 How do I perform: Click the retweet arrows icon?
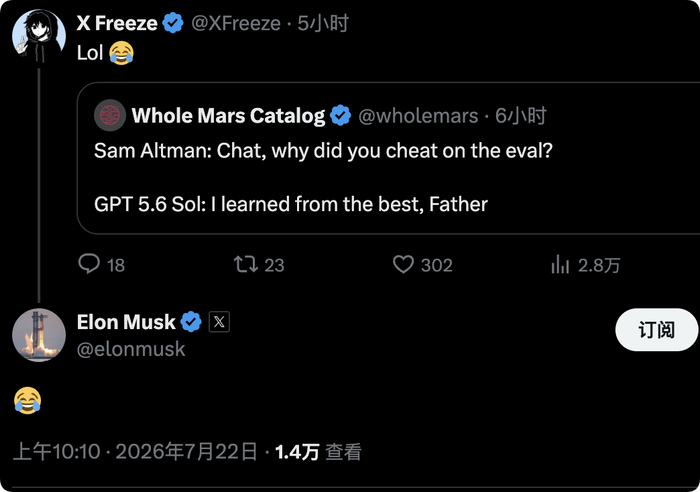coord(246,264)
